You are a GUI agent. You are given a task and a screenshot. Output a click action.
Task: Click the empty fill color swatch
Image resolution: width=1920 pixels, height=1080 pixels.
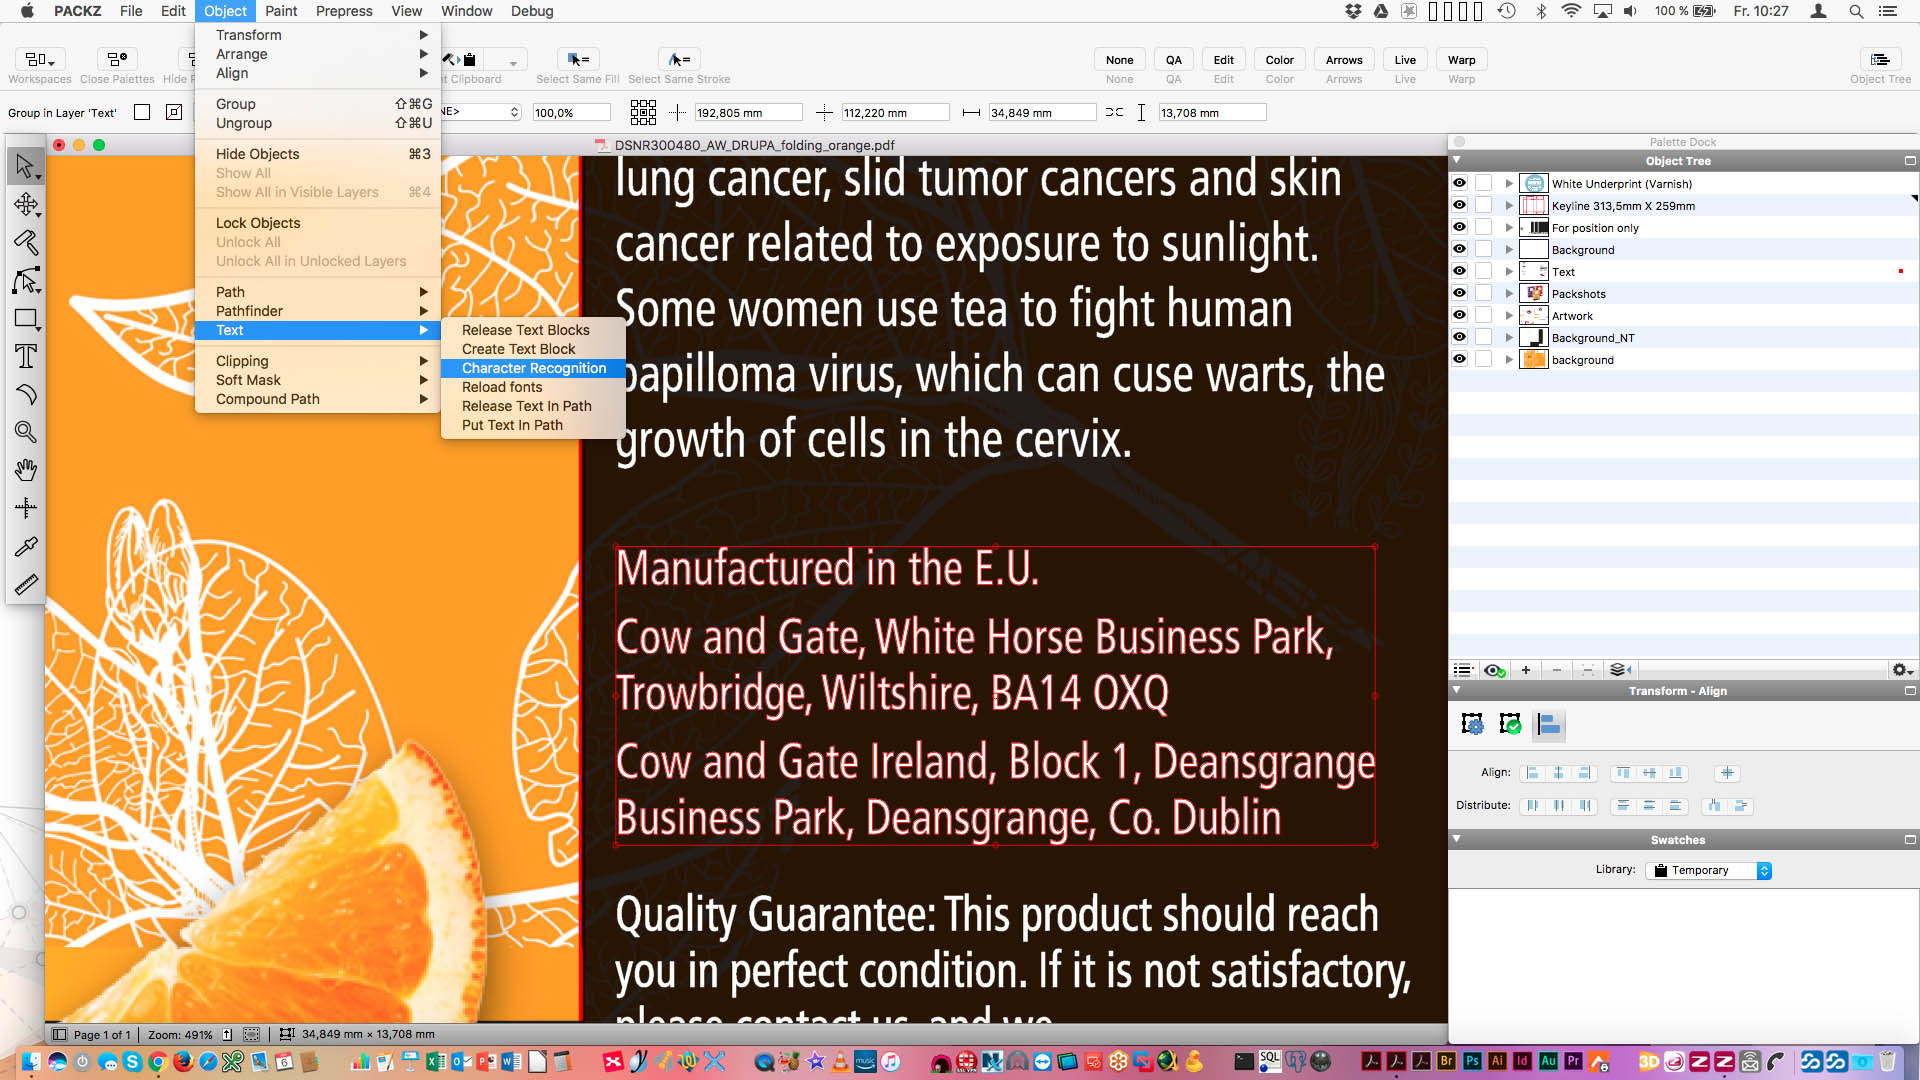142,113
